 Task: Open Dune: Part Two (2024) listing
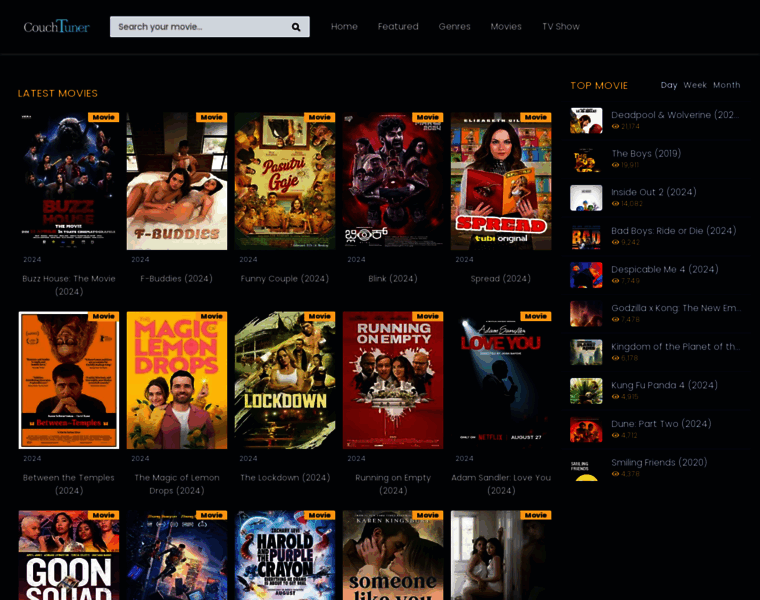[661, 424]
